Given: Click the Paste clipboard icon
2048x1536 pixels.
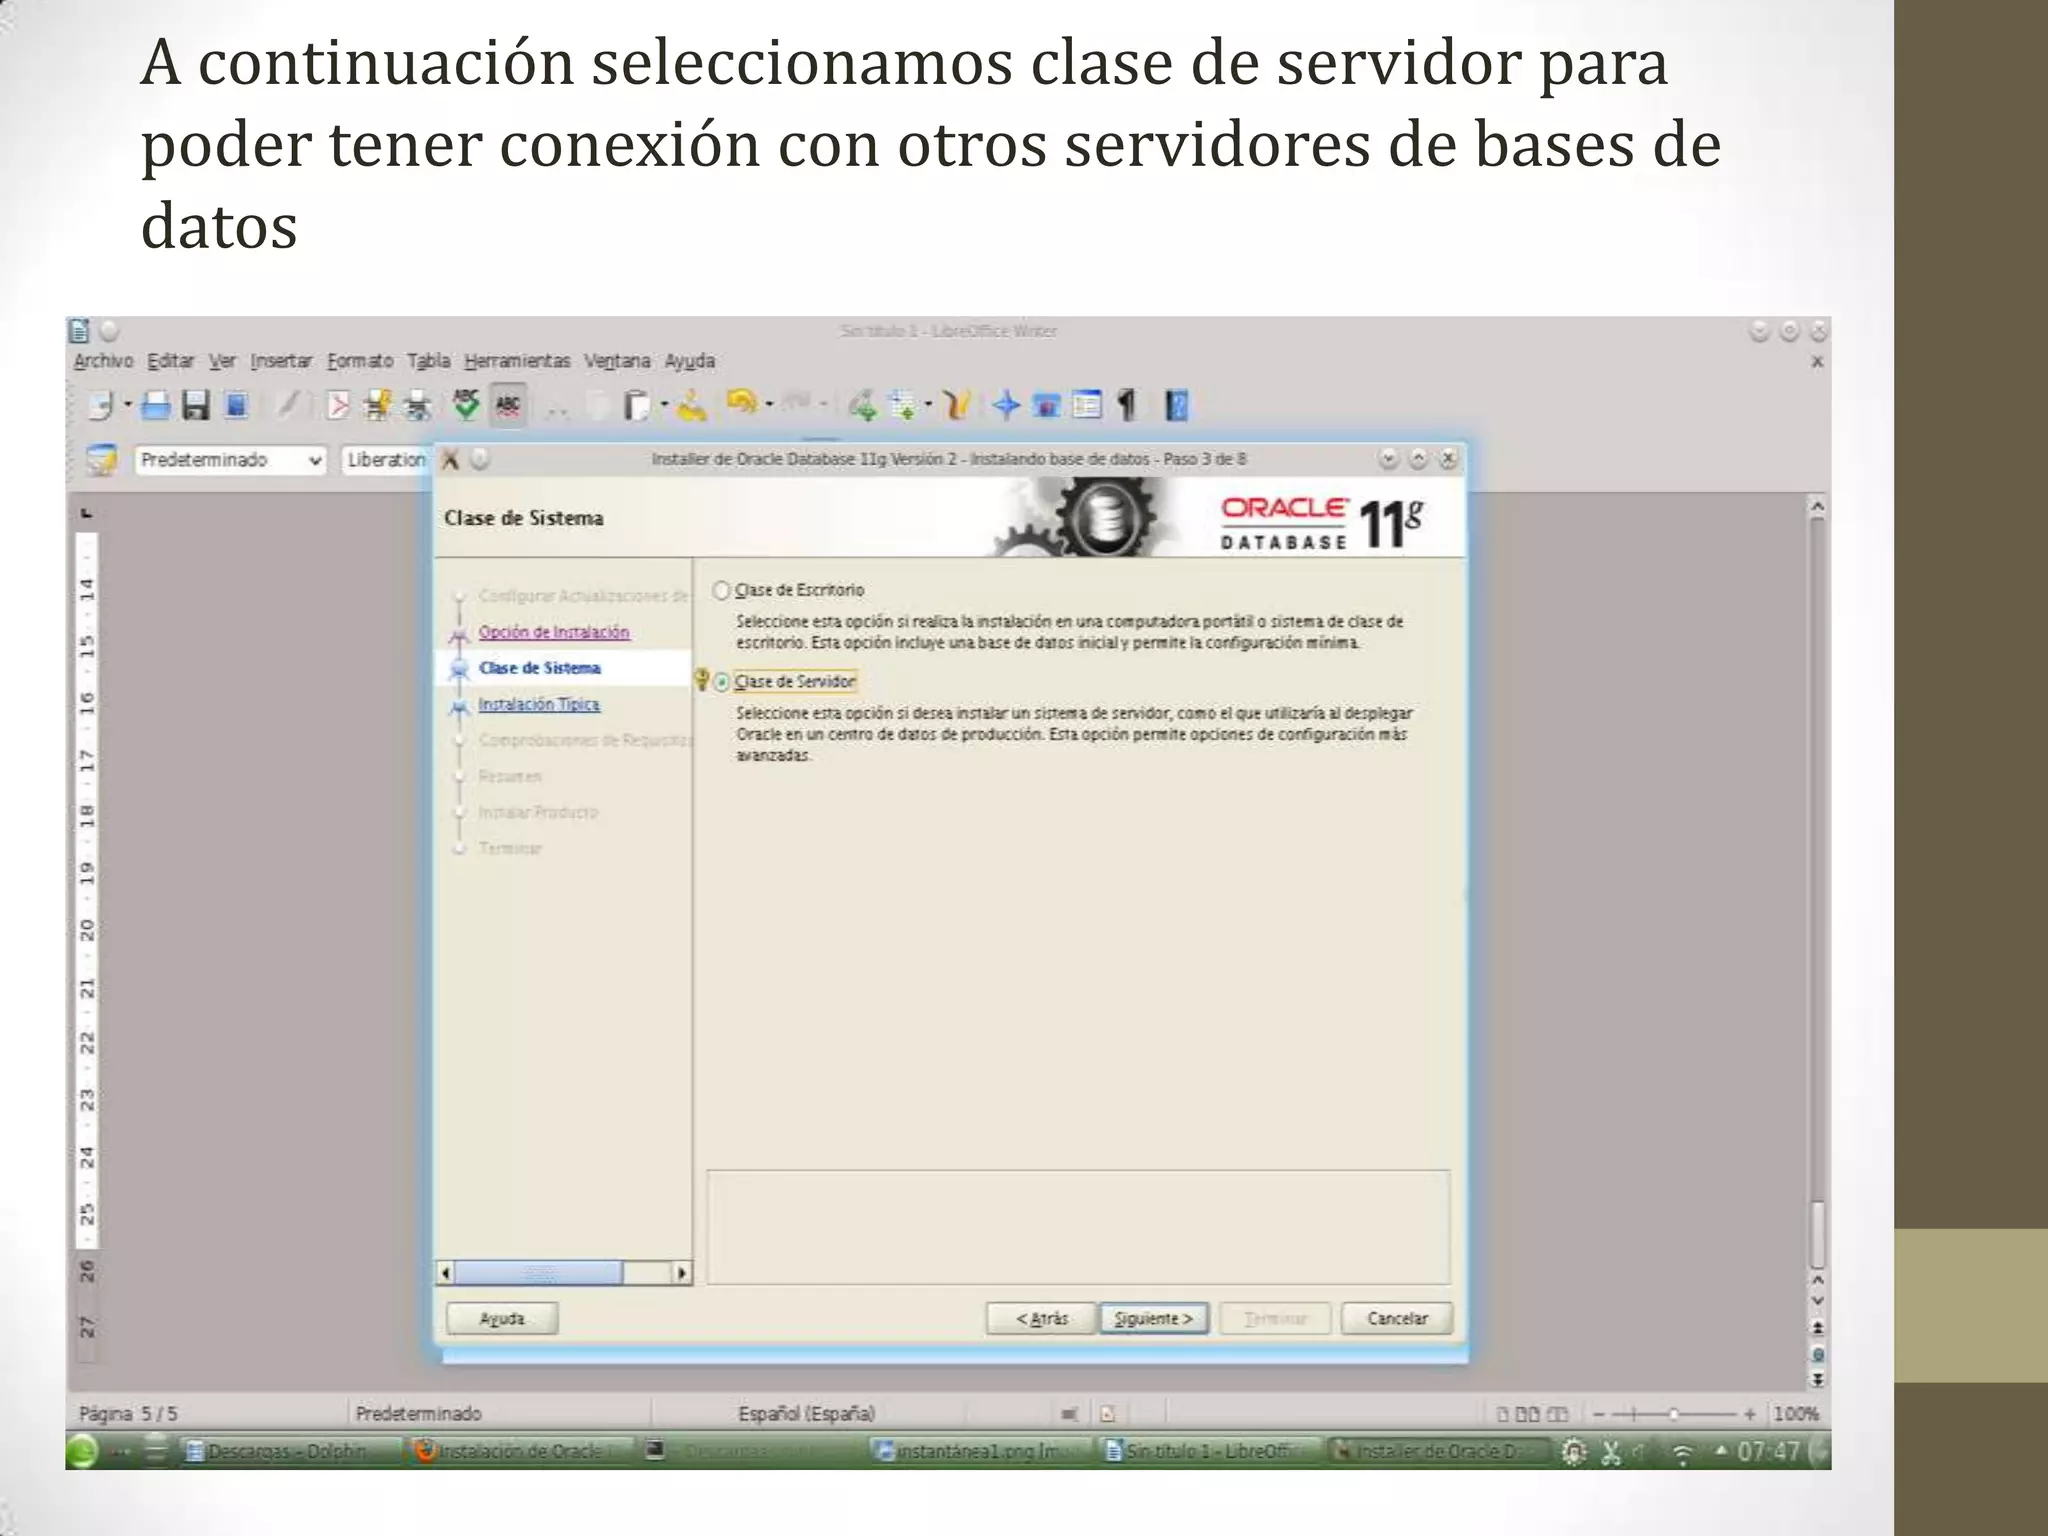Looking at the screenshot, I should click(x=636, y=405).
